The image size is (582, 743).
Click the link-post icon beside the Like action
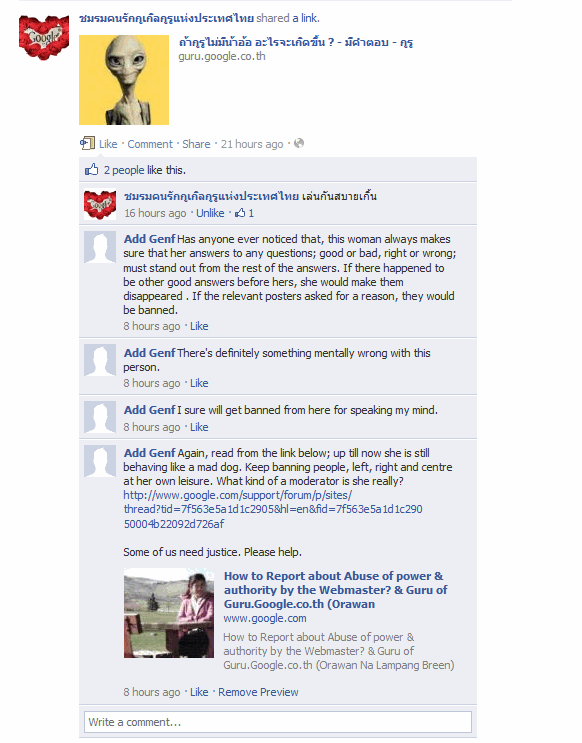tap(87, 143)
